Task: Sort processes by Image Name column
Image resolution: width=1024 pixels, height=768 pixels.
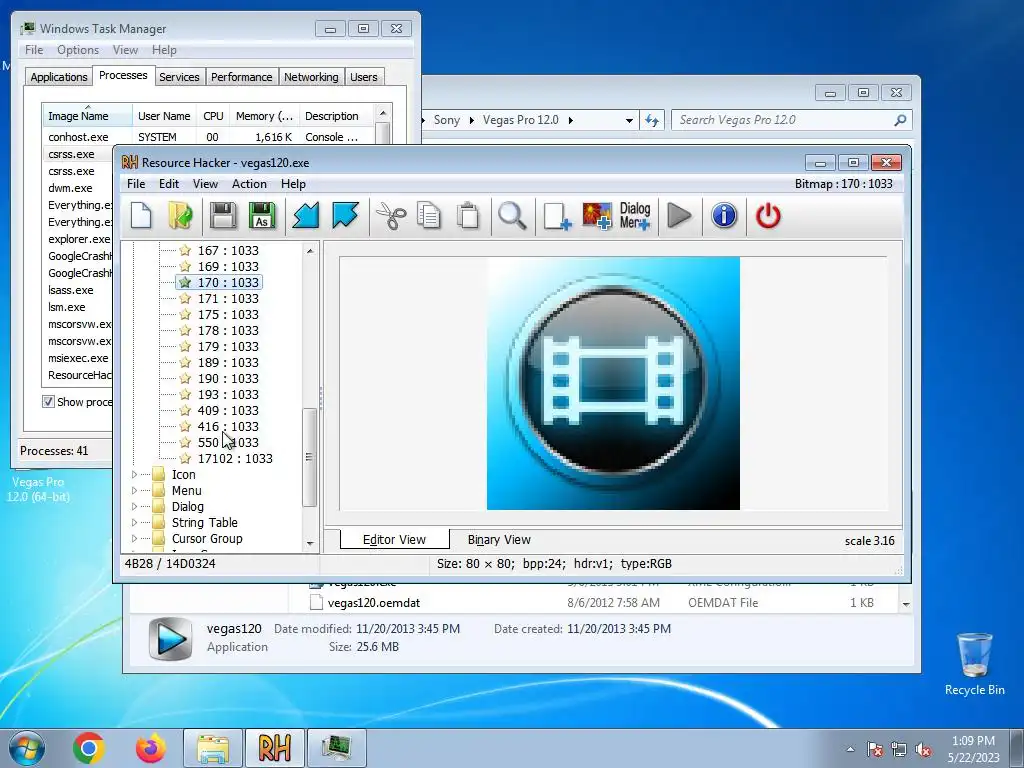Action: 87,116
